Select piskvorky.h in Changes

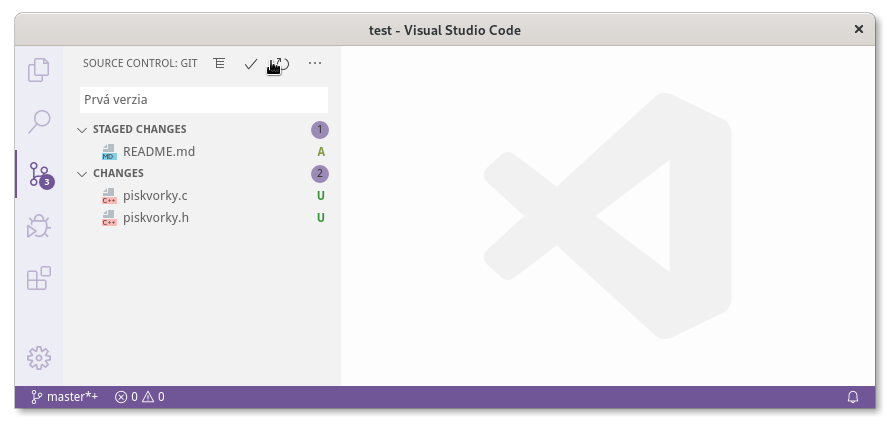pos(155,218)
